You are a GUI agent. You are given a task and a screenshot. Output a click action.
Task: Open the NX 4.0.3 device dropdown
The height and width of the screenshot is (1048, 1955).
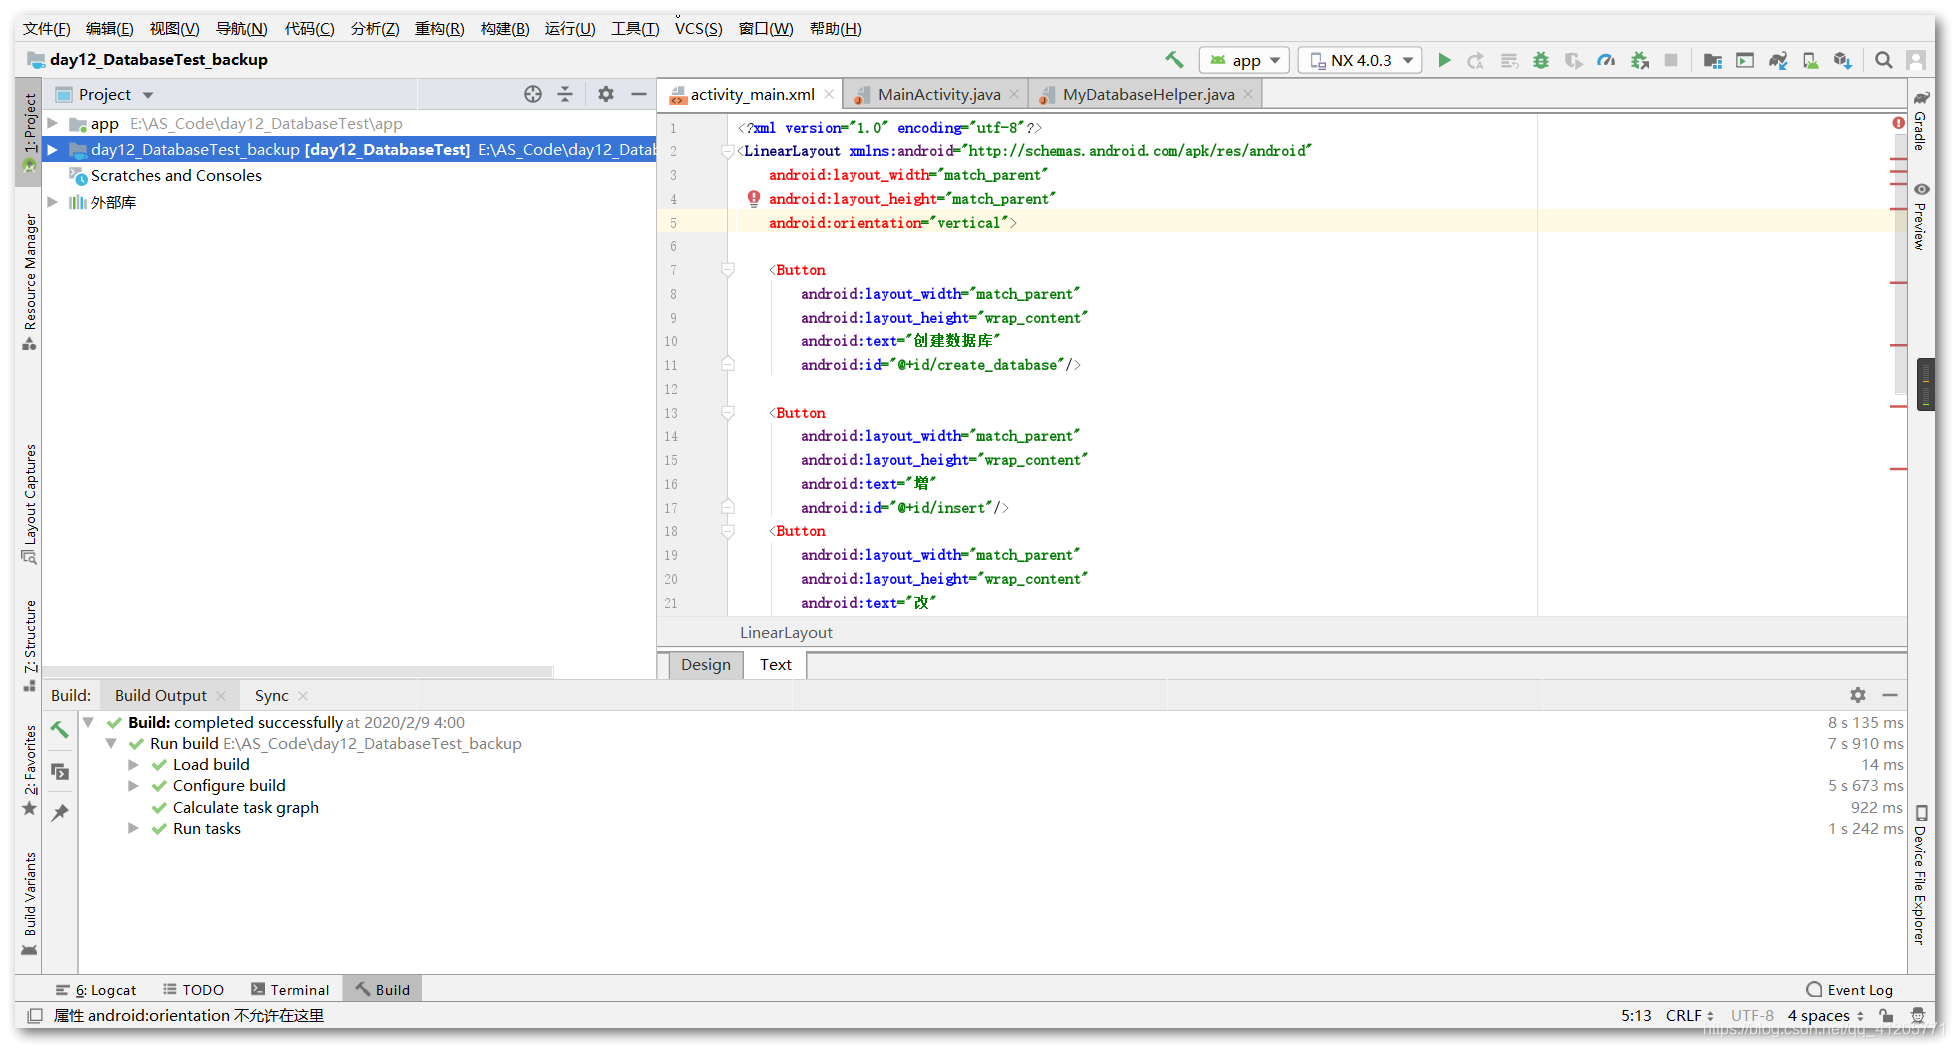click(x=1361, y=60)
